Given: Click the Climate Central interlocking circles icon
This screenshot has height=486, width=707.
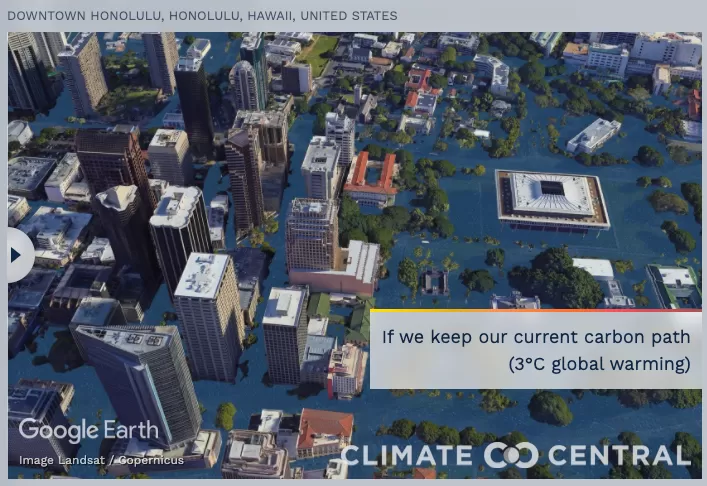Looking at the screenshot, I should [511, 455].
